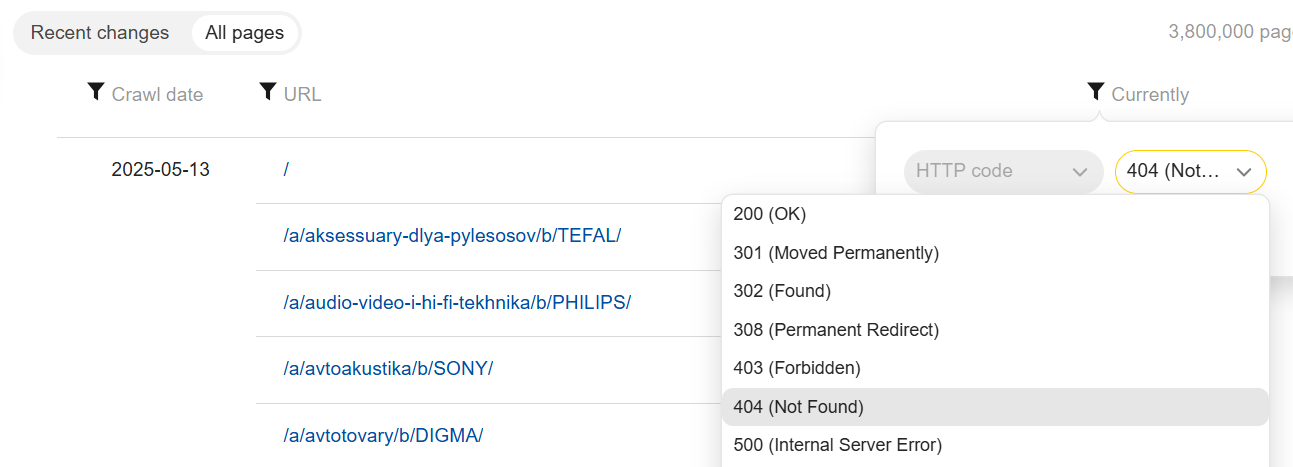The height and width of the screenshot is (467, 1293).
Task: Click the Crawl date filter funnel icon
Action: tap(96, 92)
